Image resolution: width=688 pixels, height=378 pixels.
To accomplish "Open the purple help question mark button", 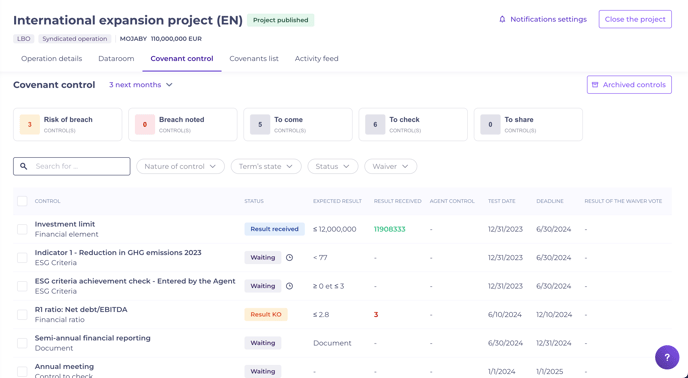I will click(x=667, y=357).
